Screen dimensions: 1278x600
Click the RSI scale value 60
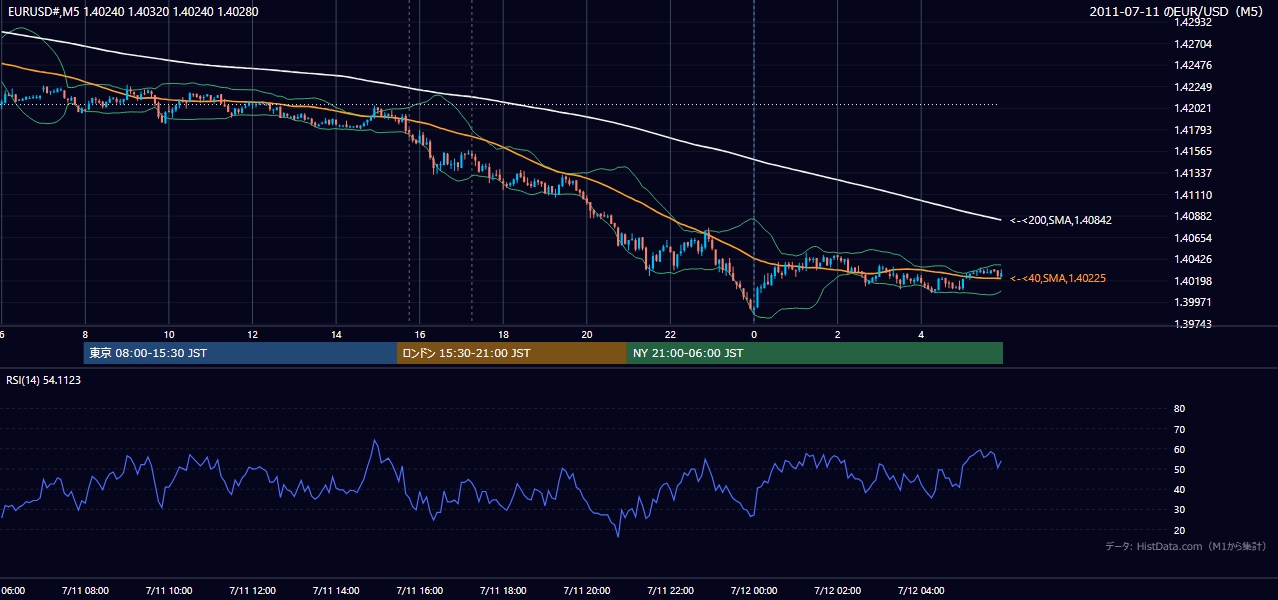(1179, 449)
